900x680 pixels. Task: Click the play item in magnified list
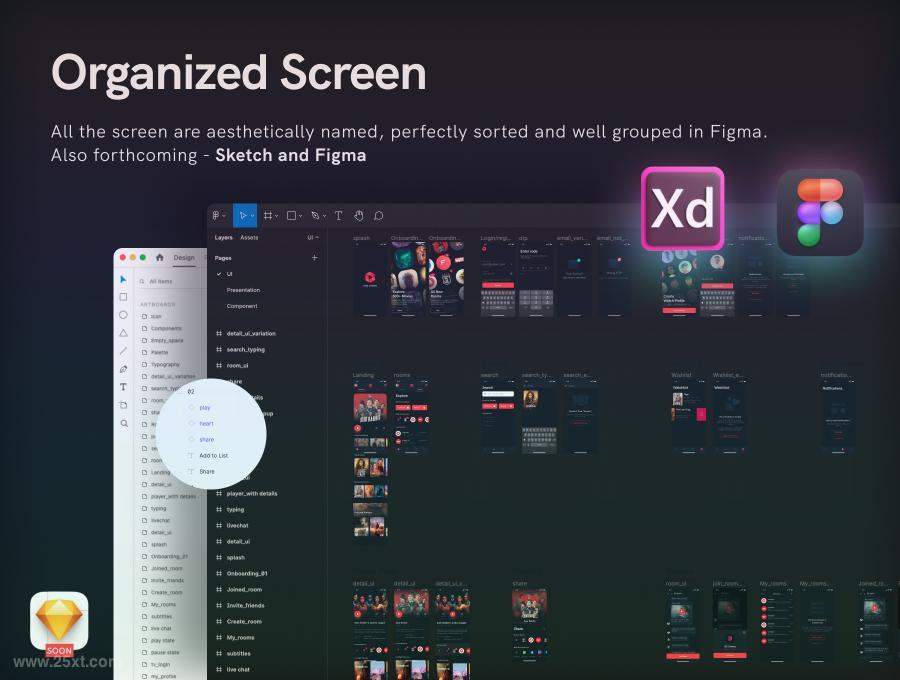tap(204, 408)
